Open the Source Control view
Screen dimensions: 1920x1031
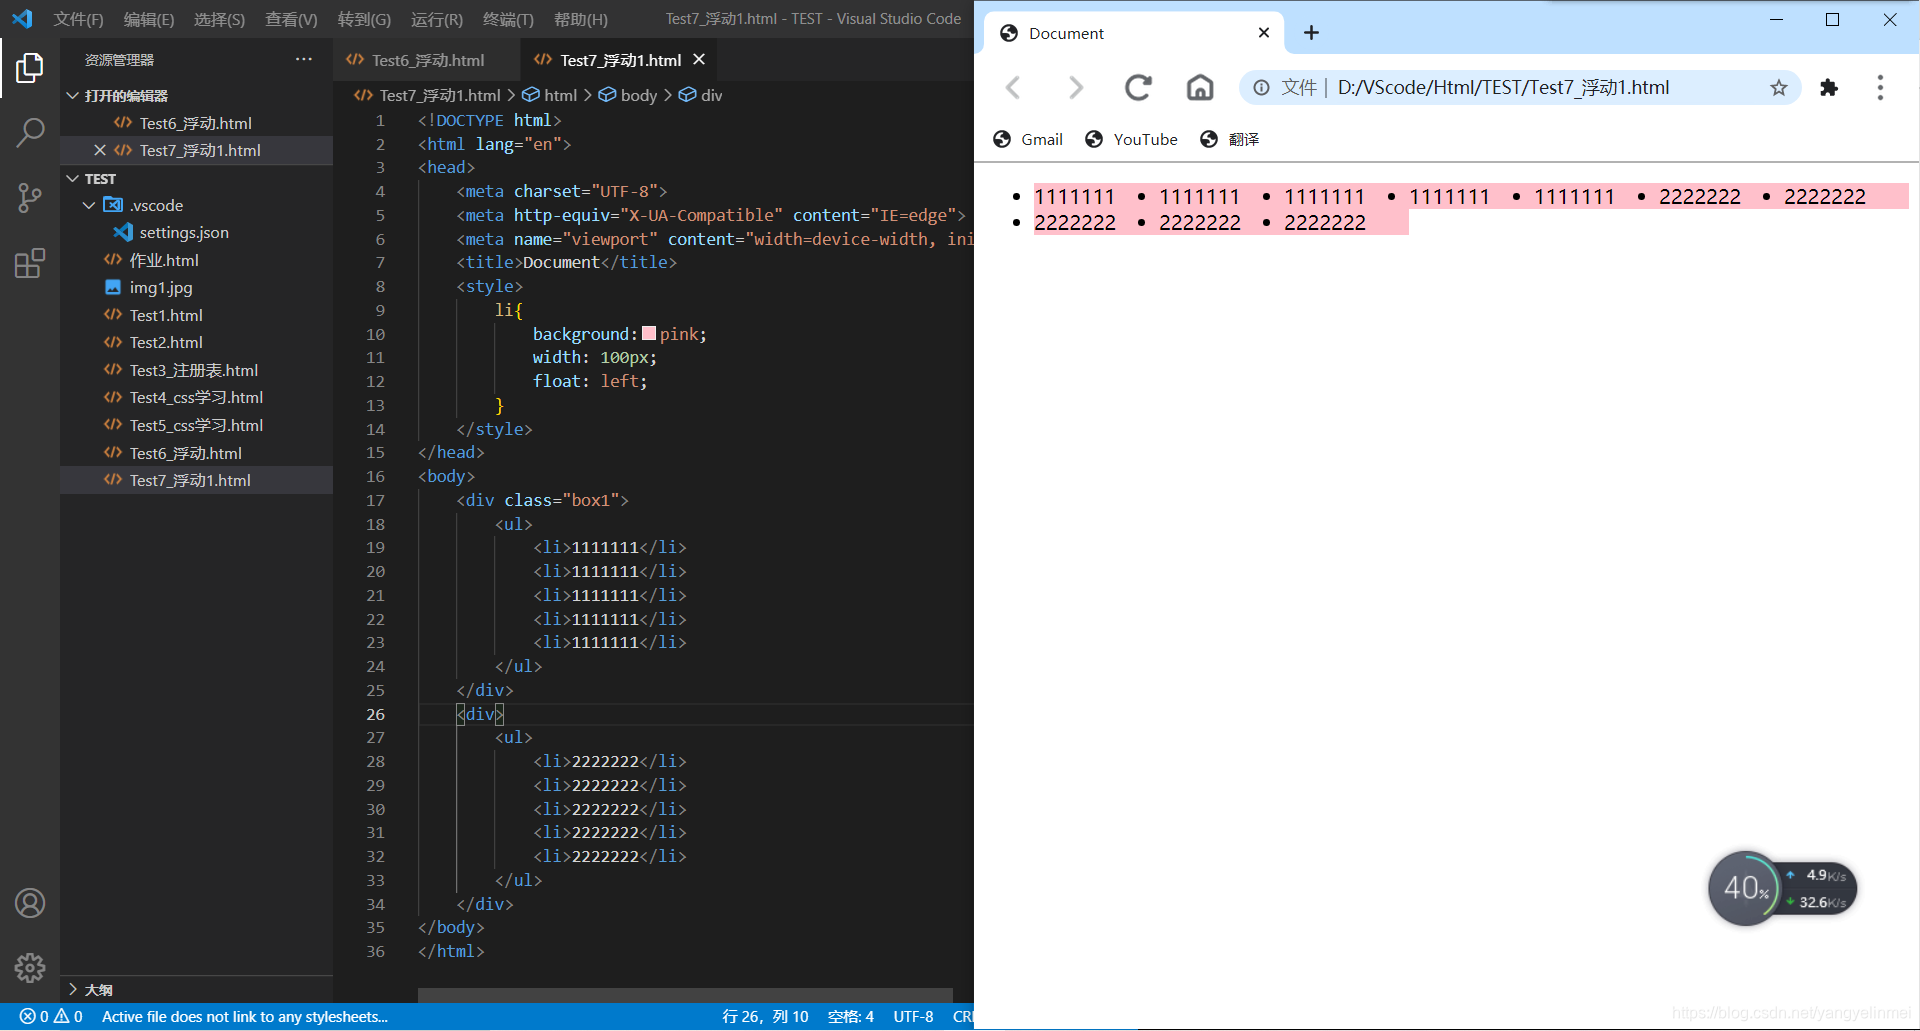(30, 198)
